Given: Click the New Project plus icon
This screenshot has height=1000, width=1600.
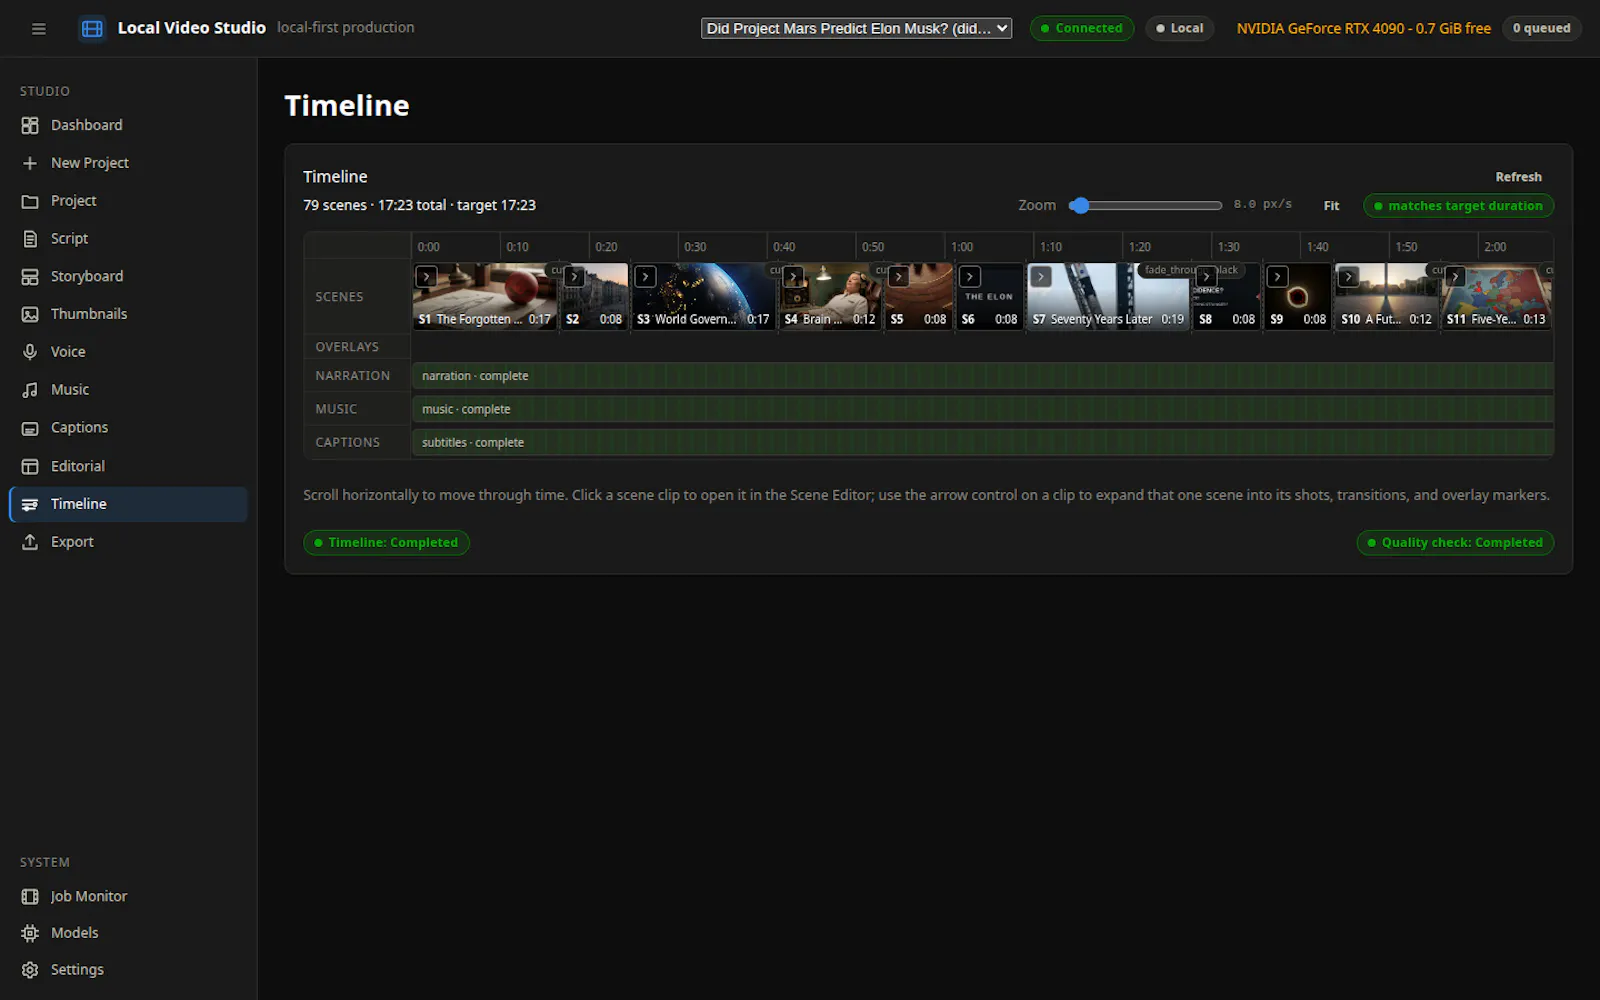Looking at the screenshot, I should pyautogui.click(x=30, y=163).
